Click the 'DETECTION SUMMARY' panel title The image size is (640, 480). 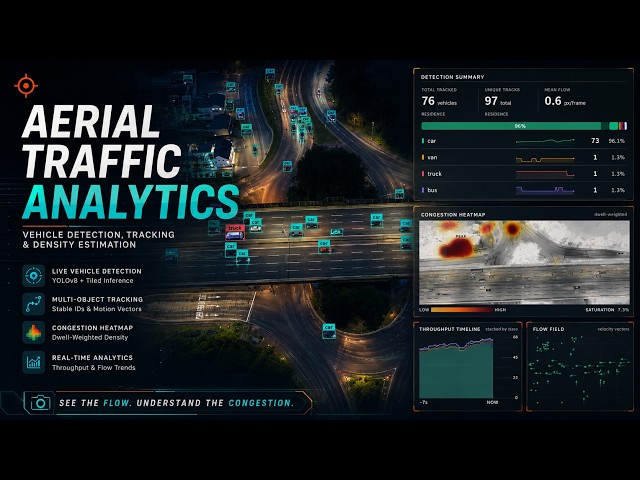[452, 77]
